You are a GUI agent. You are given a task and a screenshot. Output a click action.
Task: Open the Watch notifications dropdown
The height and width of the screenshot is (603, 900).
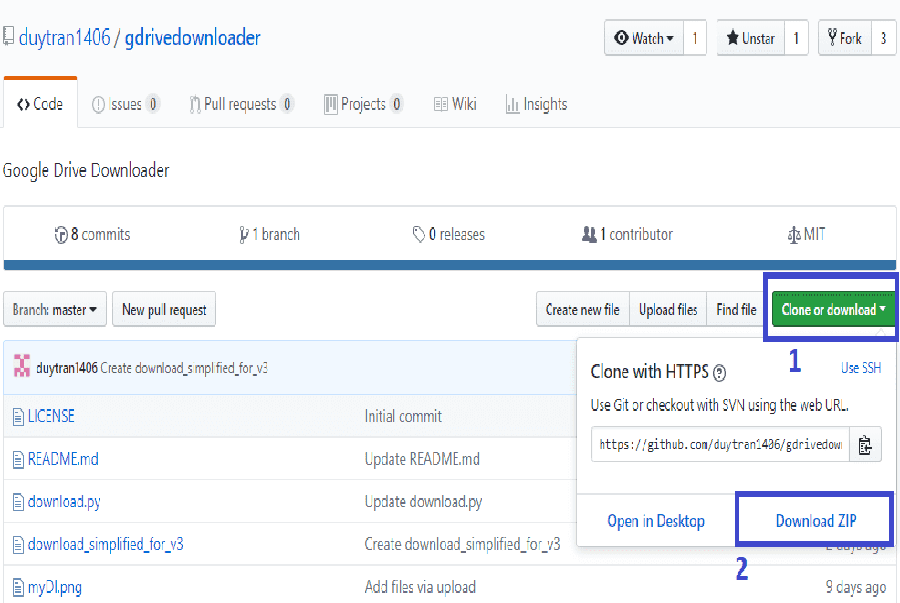click(645, 38)
